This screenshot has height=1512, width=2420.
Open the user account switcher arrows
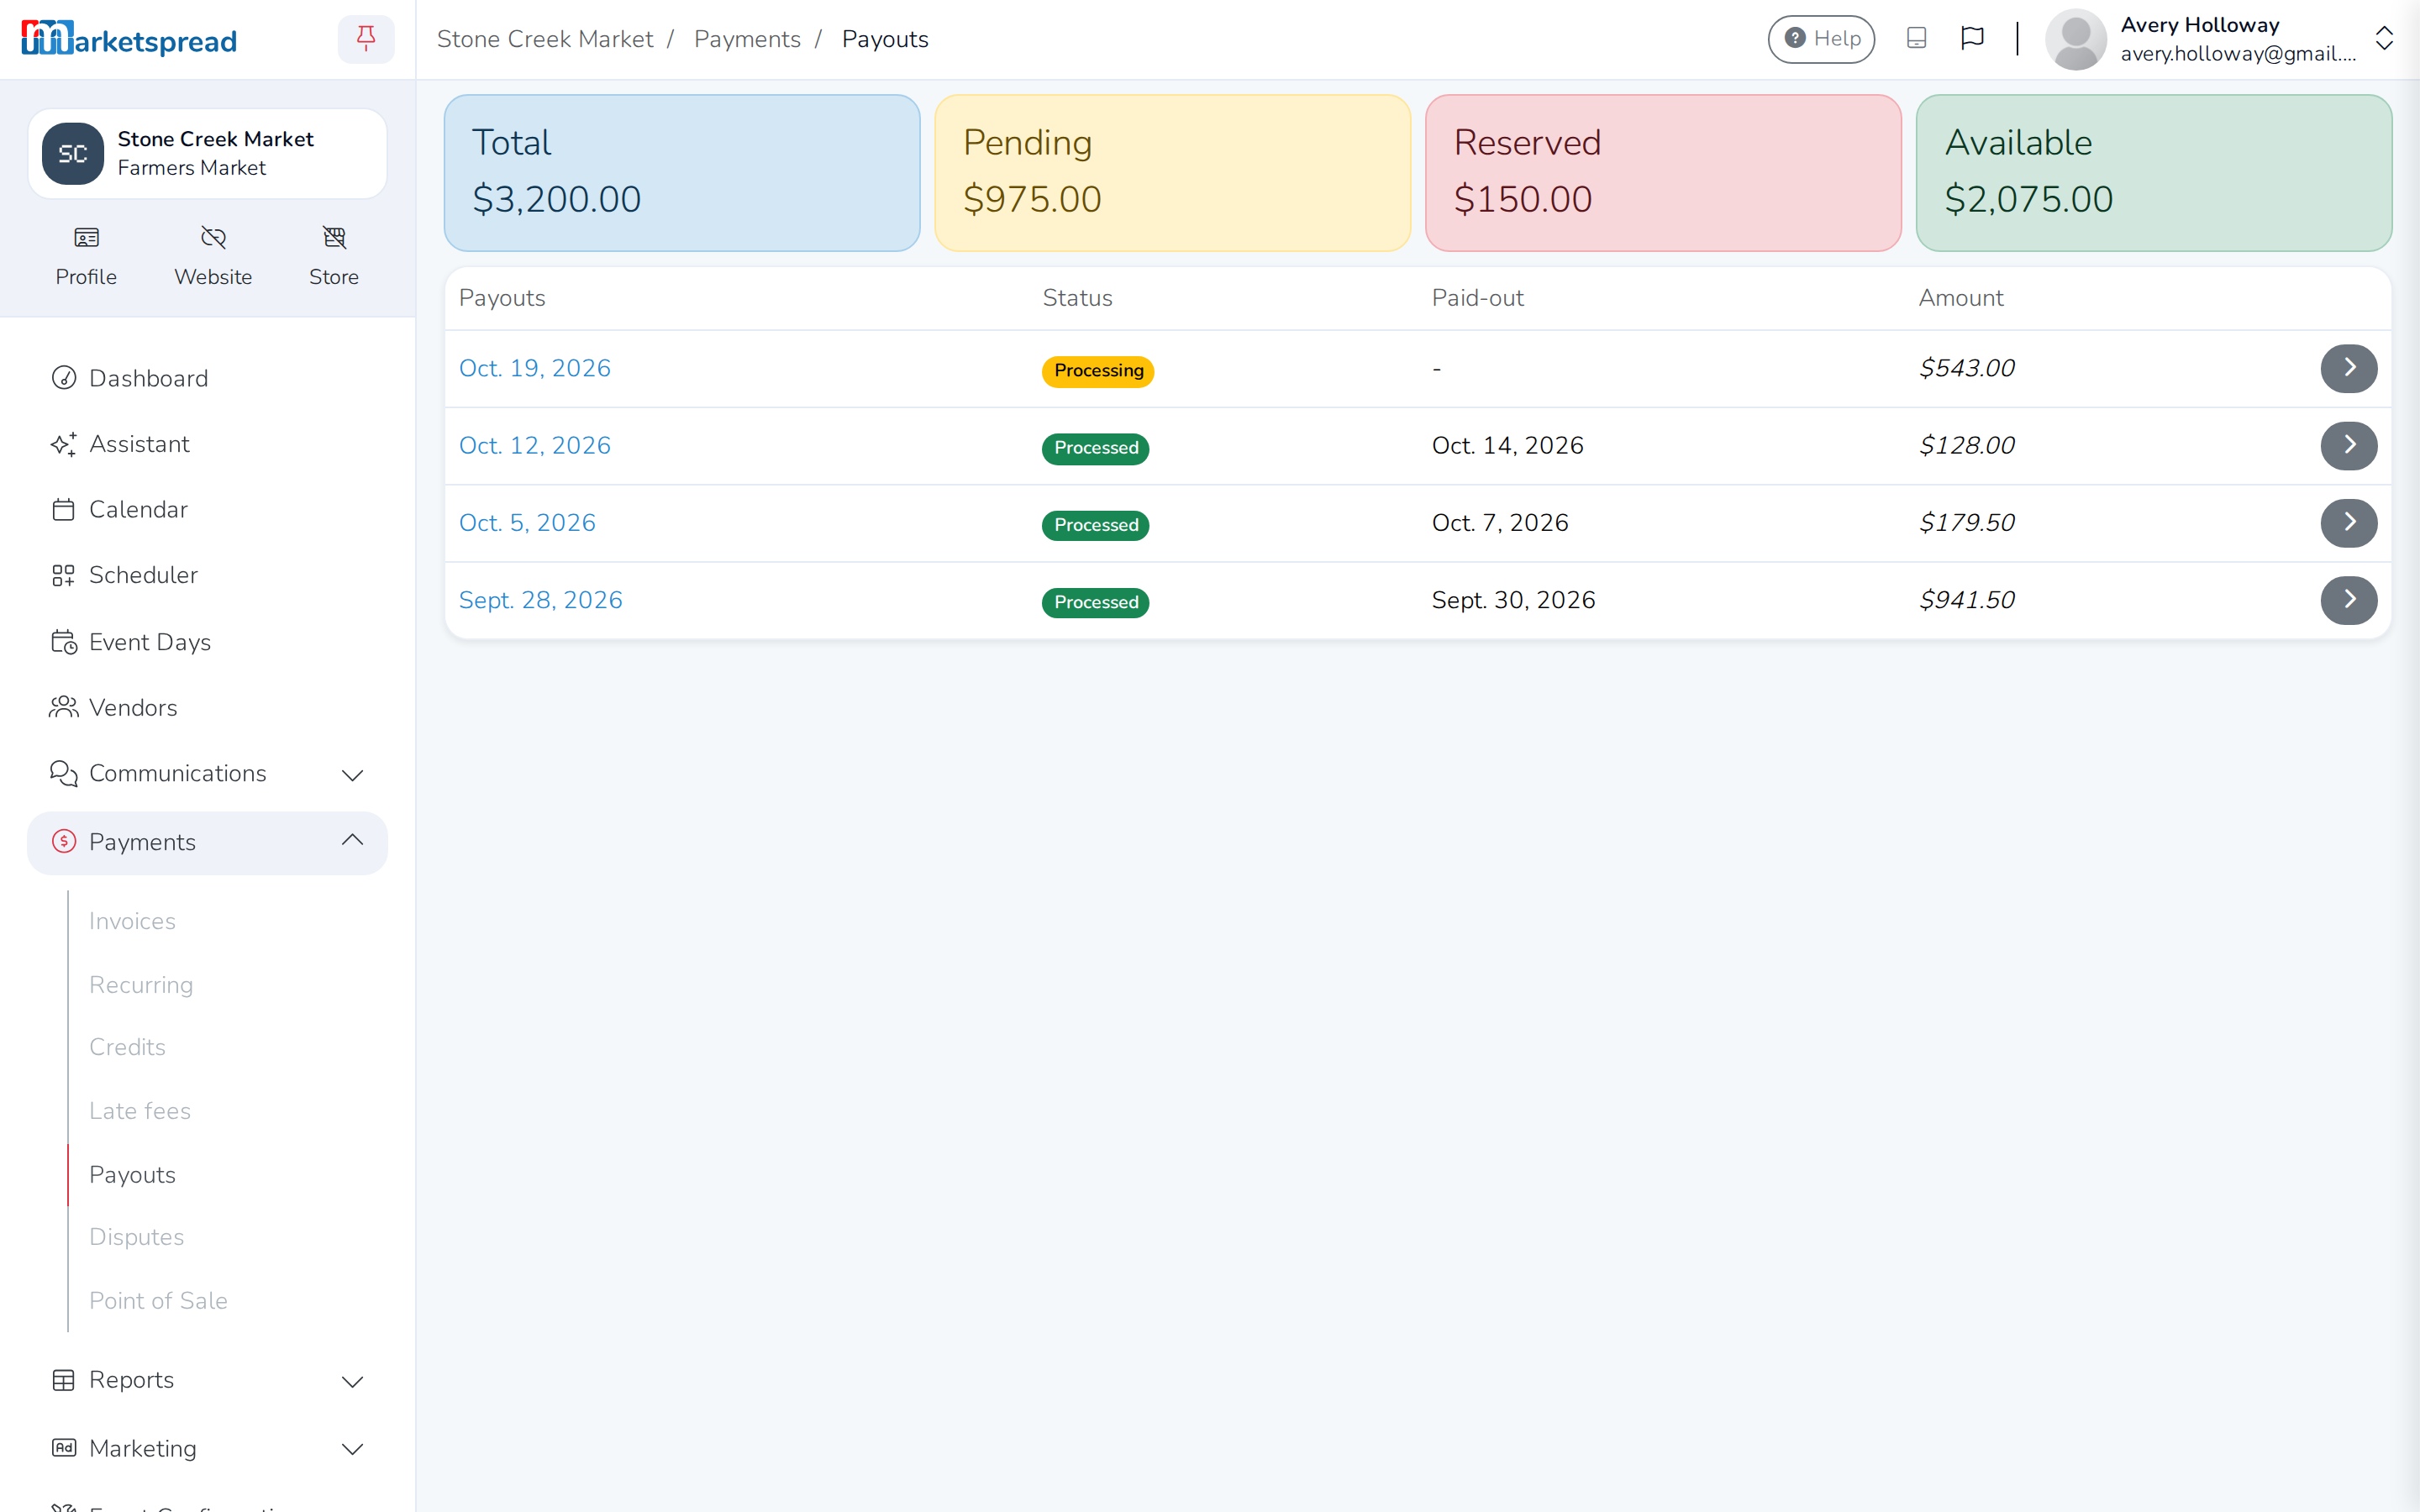(x=2384, y=39)
